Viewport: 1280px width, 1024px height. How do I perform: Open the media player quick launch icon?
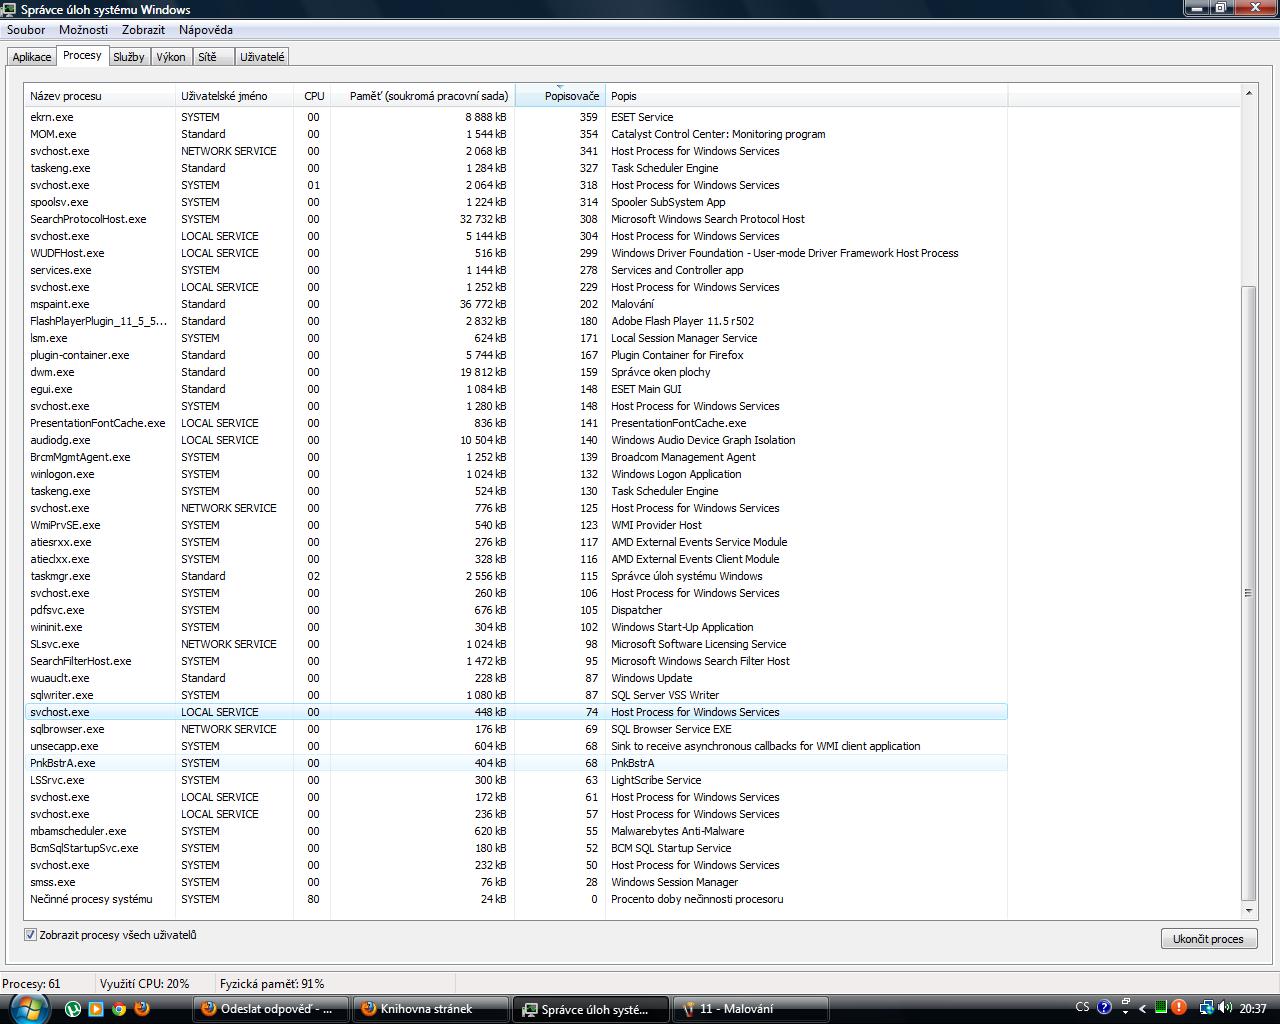96,1008
